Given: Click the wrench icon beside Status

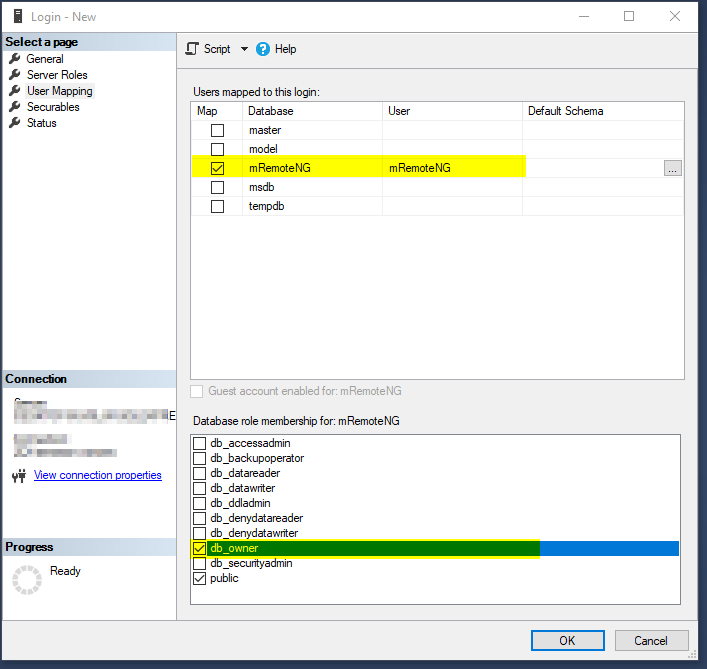Looking at the screenshot, I should click(x=15, y=122).
